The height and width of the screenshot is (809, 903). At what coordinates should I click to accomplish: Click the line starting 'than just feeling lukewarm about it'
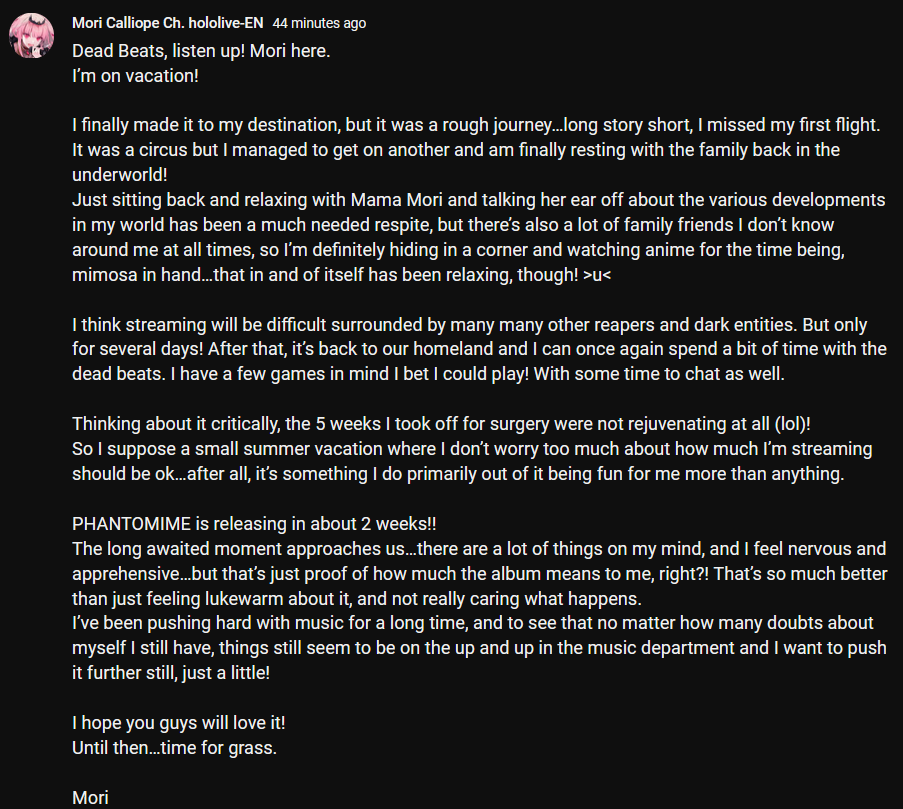(356, 599)
